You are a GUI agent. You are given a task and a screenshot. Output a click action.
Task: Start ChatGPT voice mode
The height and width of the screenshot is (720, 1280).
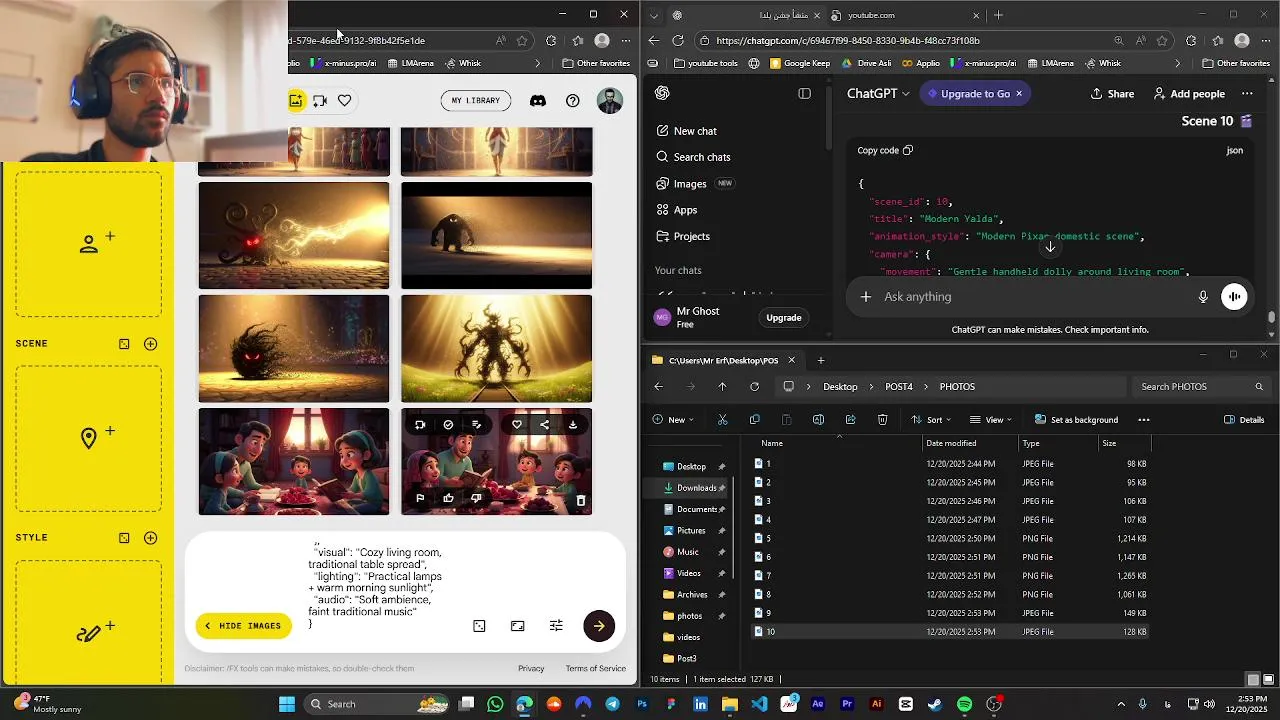click(1234, 297)
